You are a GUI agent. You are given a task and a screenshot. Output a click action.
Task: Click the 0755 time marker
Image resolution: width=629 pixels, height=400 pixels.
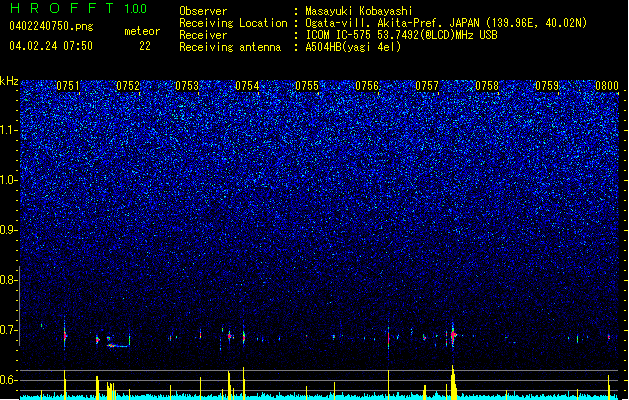pos(307,86)
